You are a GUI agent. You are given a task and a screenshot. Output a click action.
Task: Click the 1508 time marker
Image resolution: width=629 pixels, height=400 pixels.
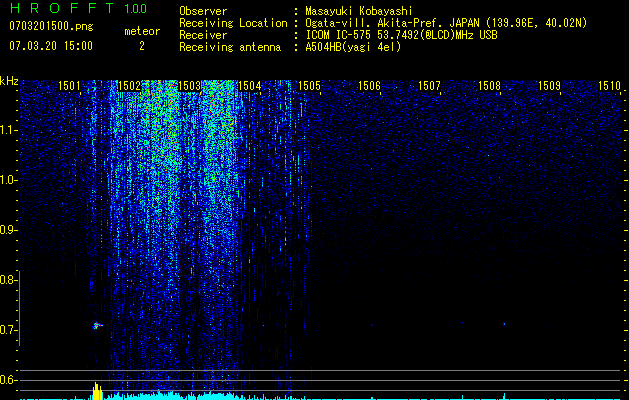point(489,85)
